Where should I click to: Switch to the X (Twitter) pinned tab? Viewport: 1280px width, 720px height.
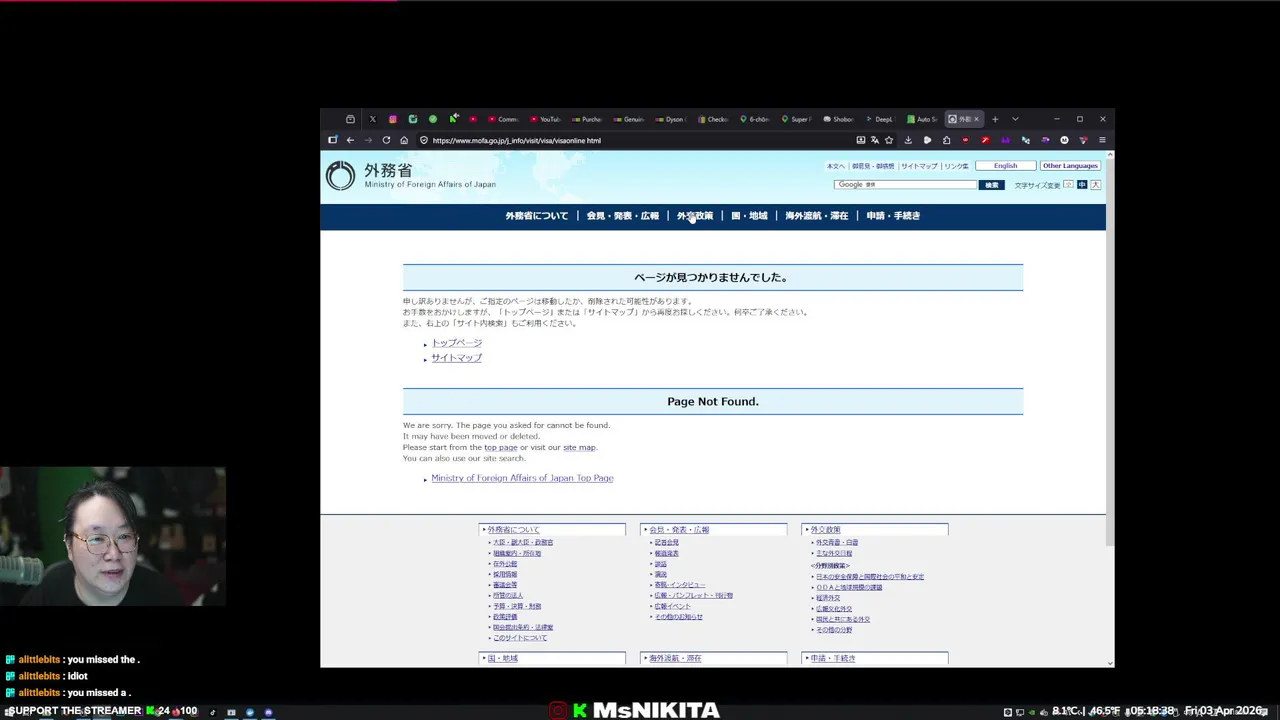coord(372,119)
